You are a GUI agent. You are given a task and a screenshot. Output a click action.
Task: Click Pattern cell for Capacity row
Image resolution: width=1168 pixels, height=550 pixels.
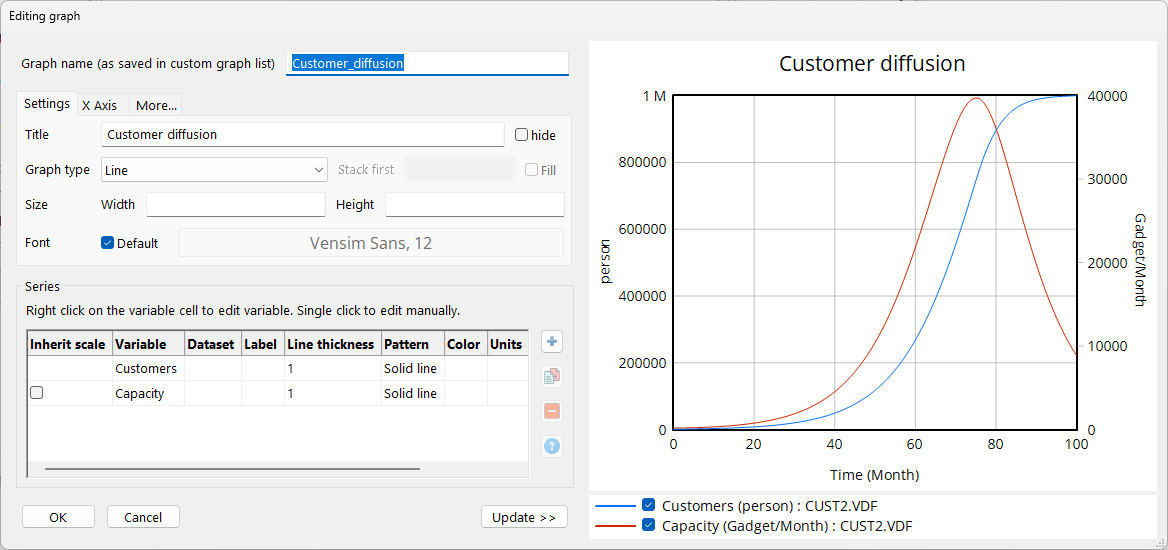pyautogui.click(x=412, y=394)
